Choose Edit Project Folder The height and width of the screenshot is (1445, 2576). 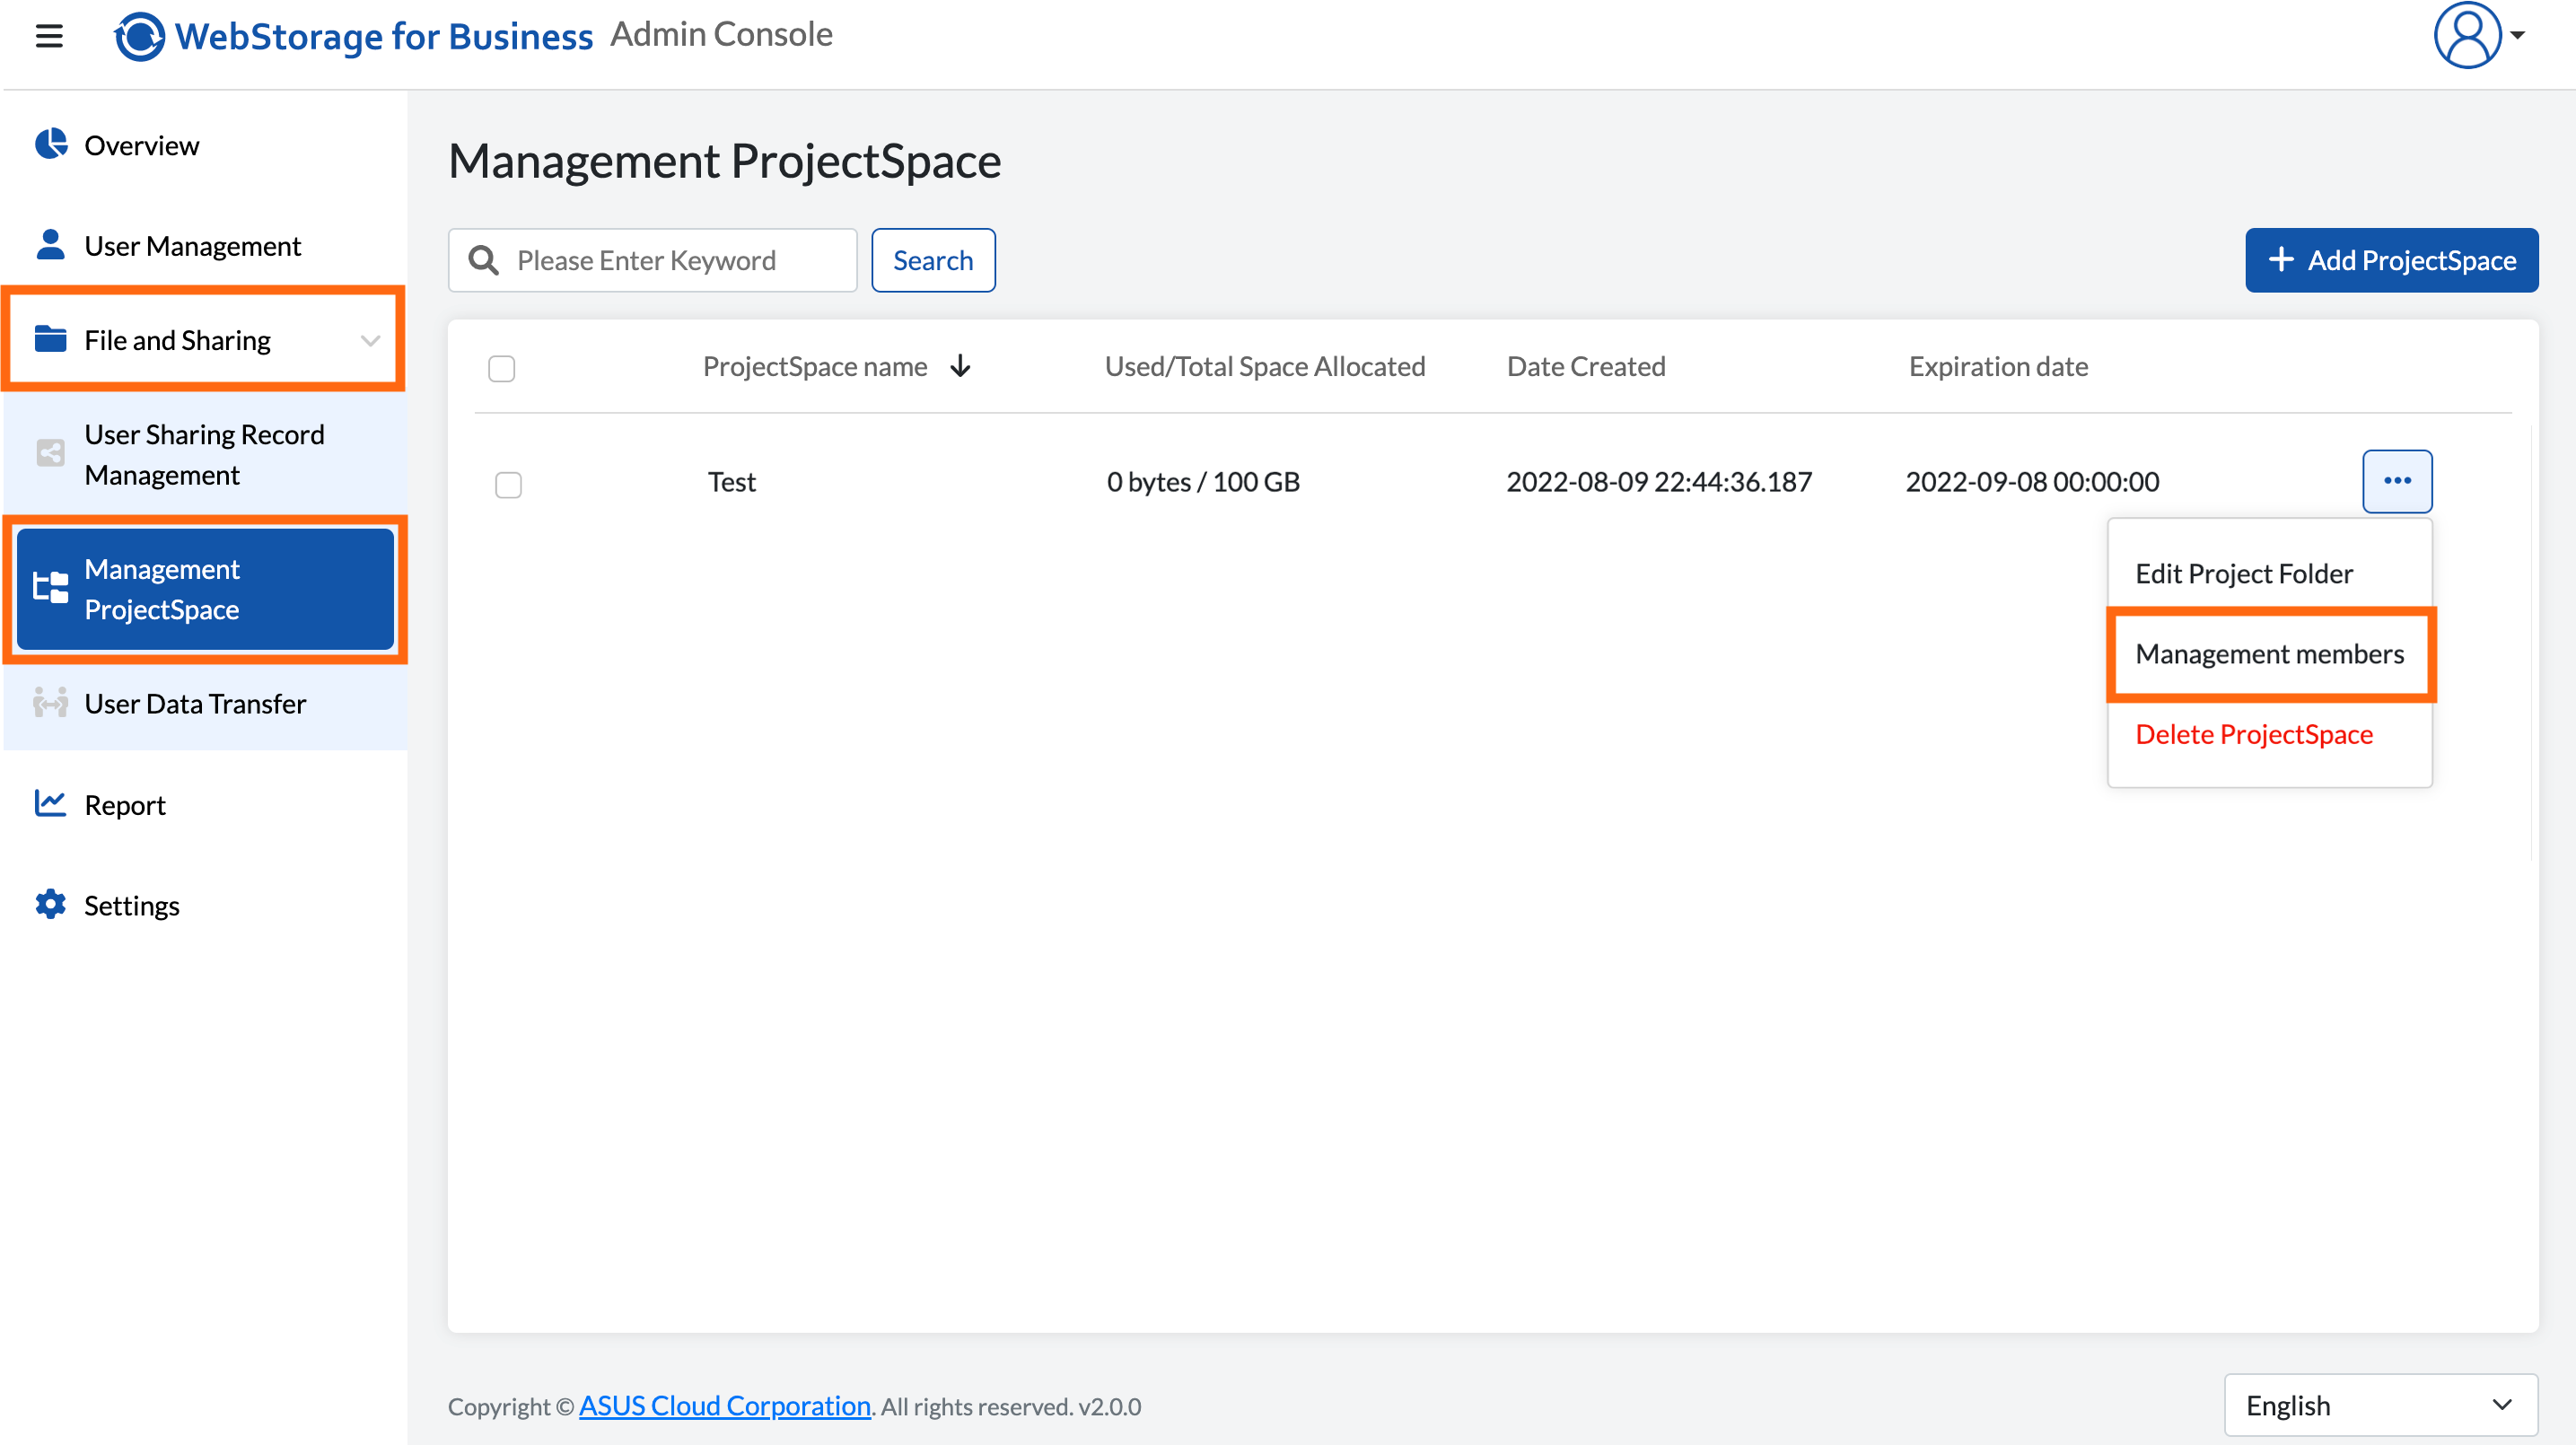point(2244,573)
